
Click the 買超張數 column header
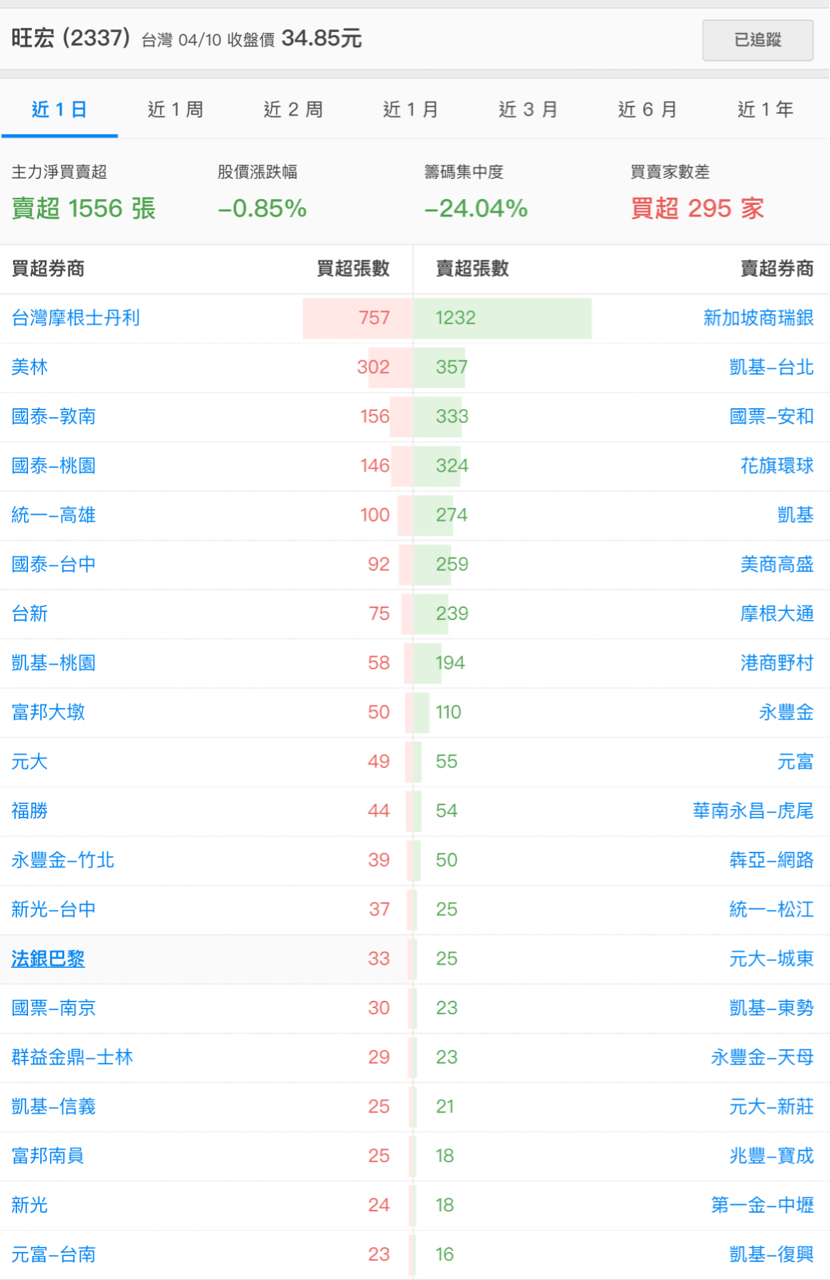[350, 268]
